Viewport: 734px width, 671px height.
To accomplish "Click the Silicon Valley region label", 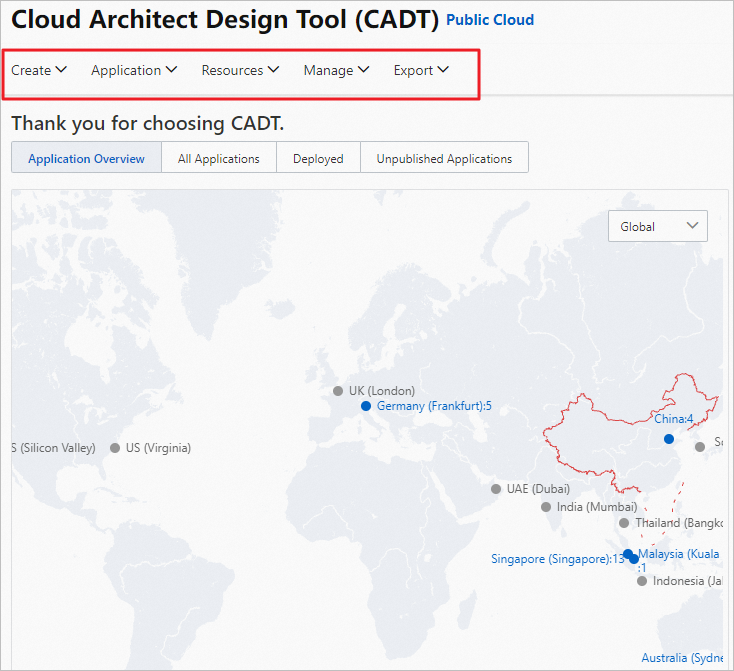I will [x=54, y=448].
